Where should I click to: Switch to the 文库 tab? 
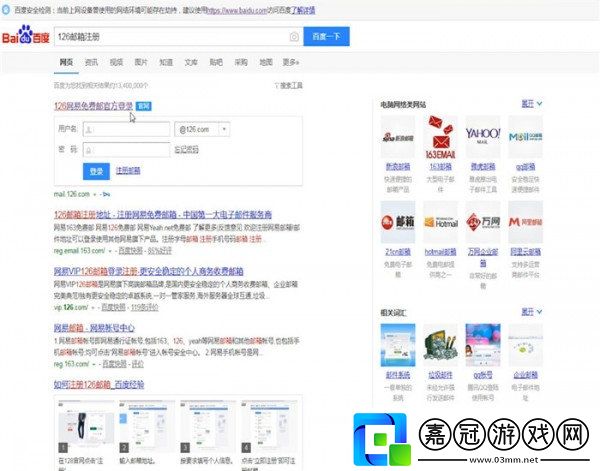coord(191,62)
